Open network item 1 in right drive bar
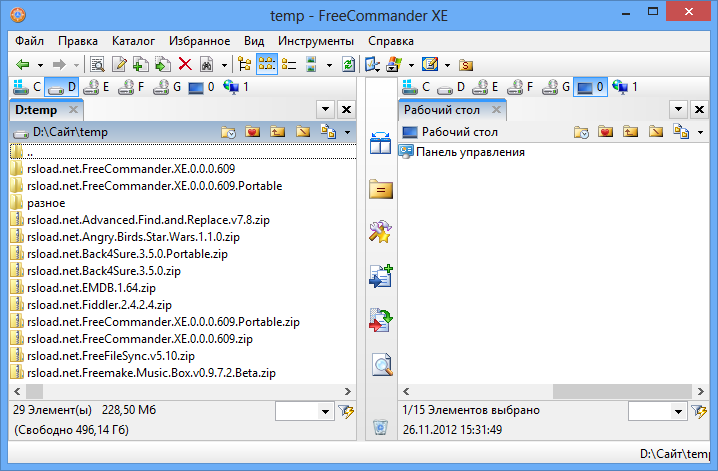This screenshot has width=718, height=471. pos(625,87)
